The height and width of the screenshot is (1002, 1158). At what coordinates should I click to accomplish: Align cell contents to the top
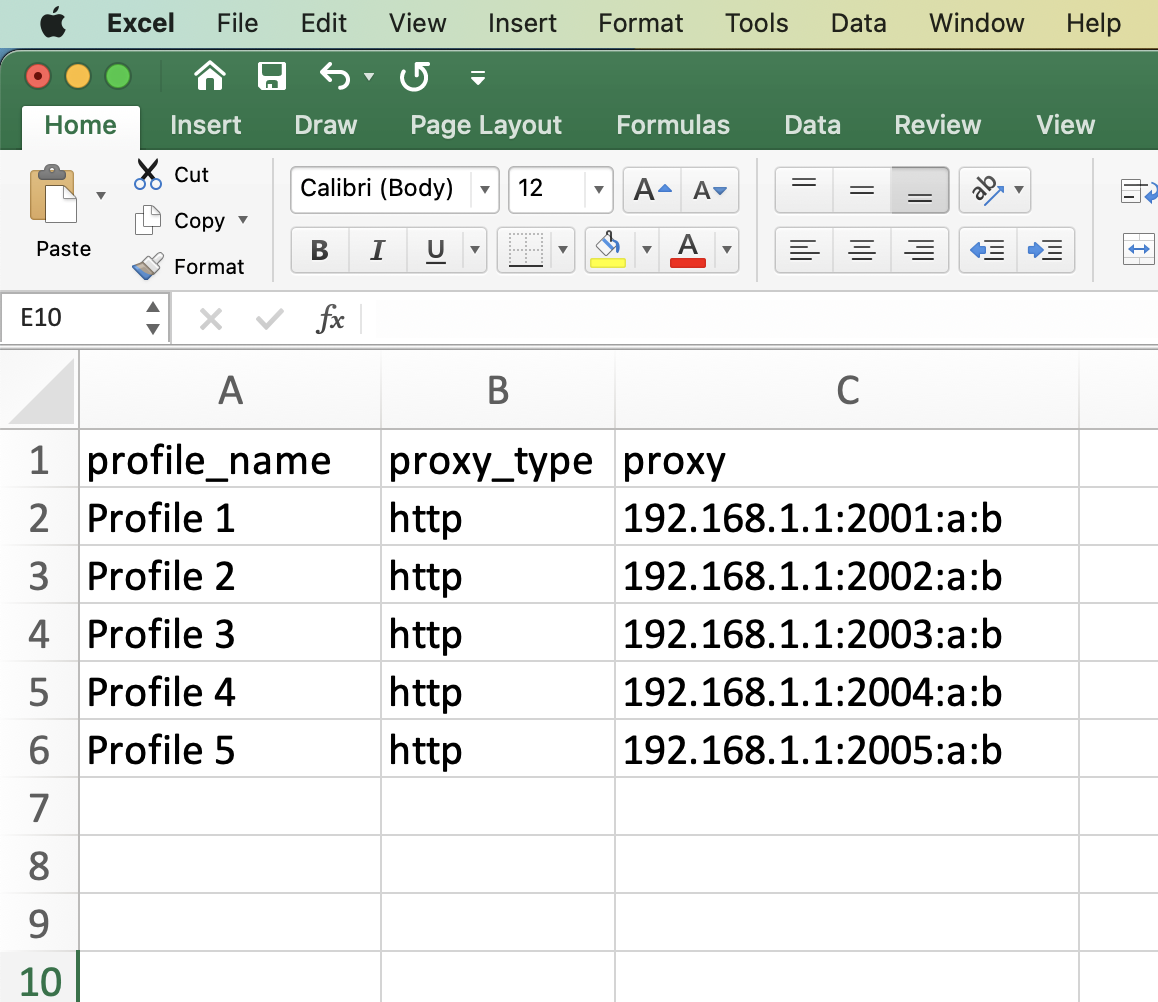804,190
